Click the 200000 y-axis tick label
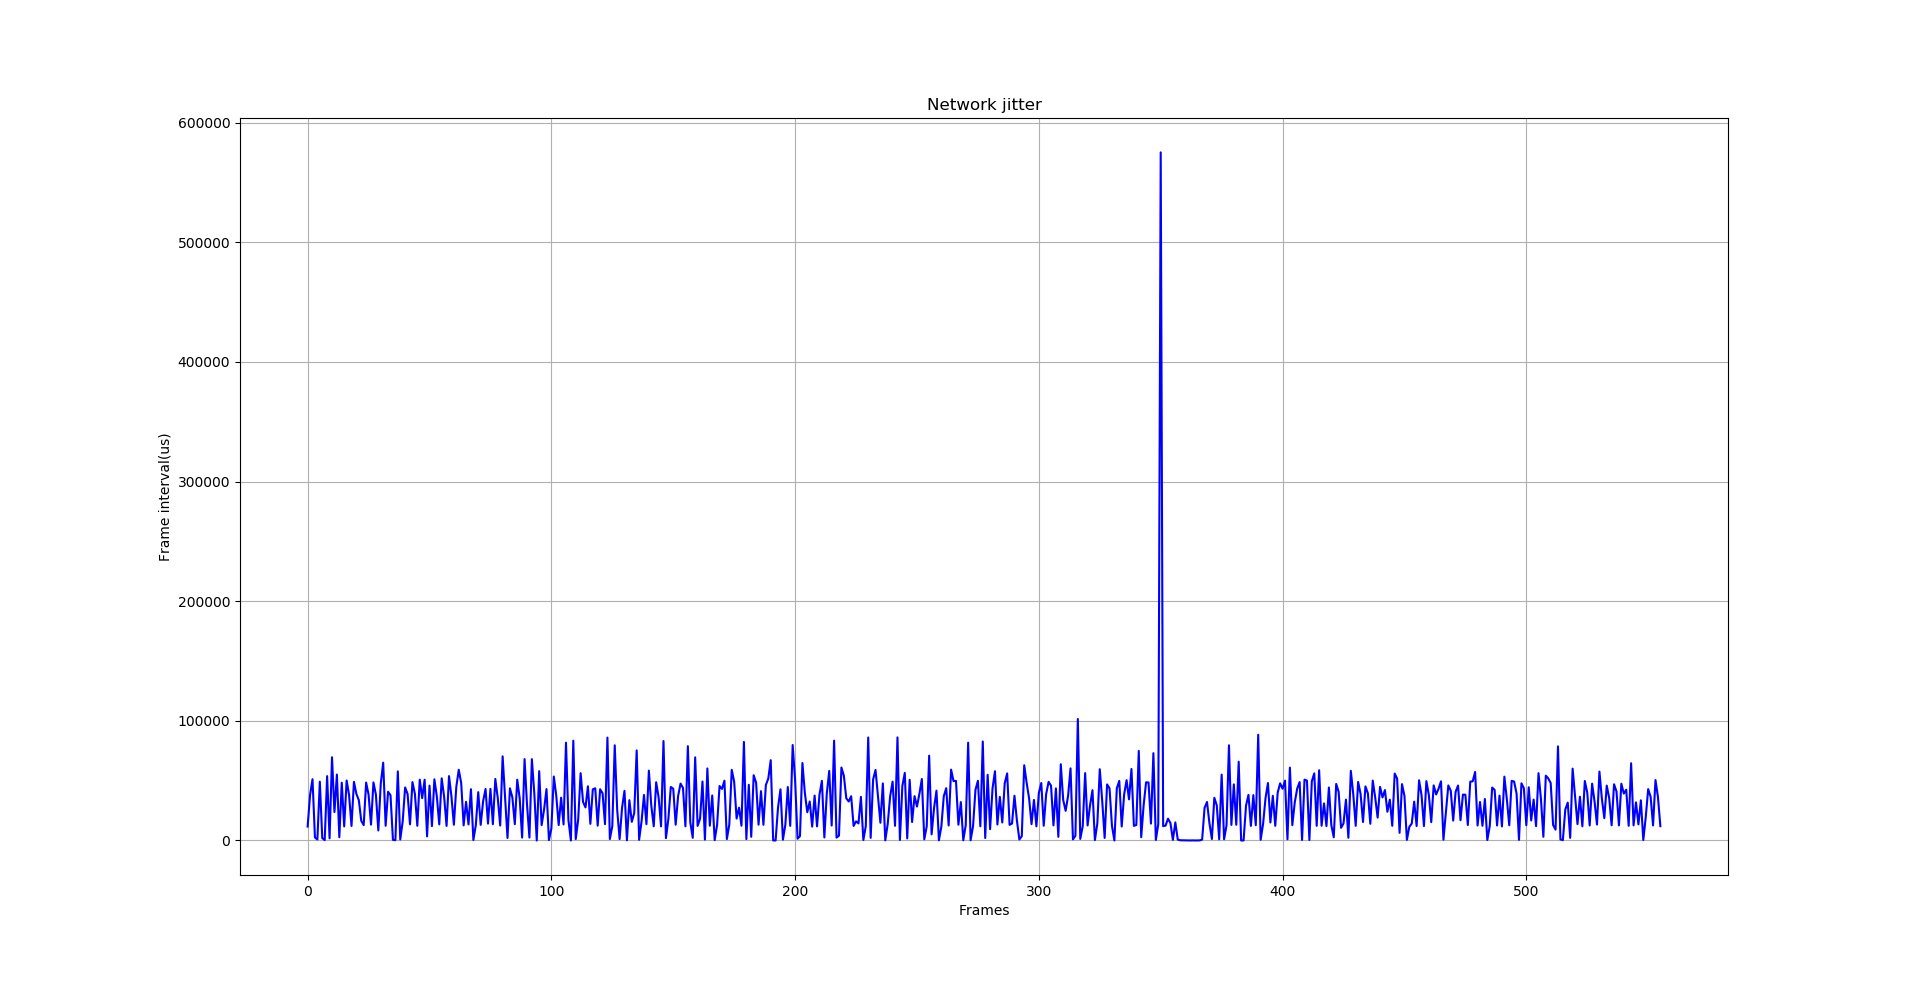This screenshot has width=1920, height=983. [204, 602]
